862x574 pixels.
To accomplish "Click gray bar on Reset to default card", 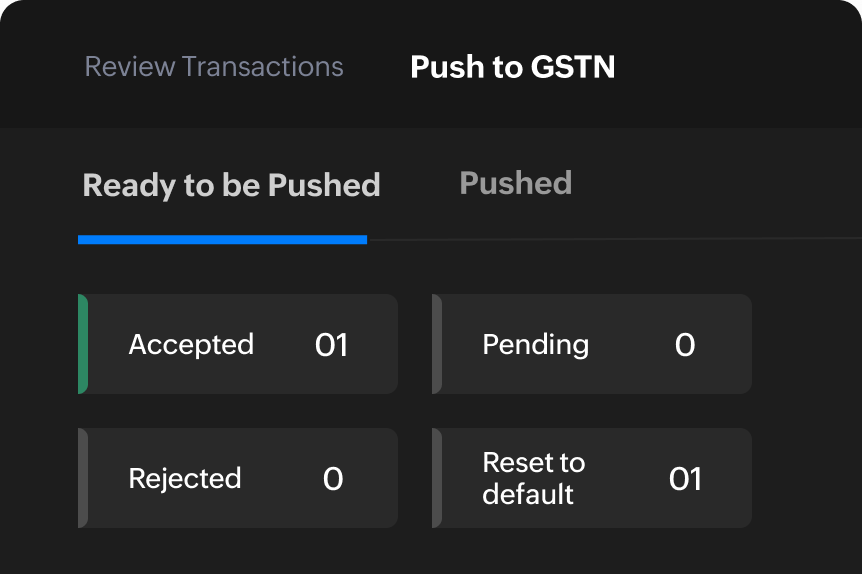I will point(437,478).
